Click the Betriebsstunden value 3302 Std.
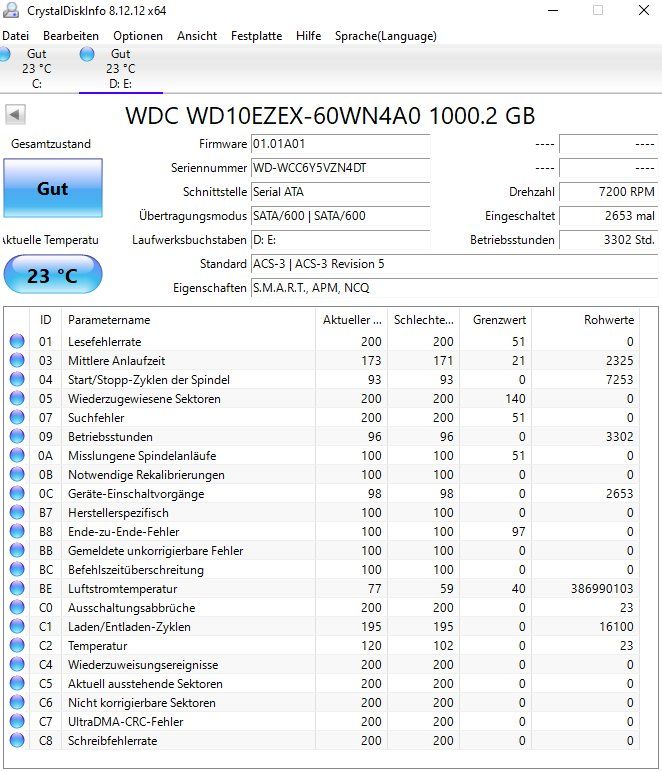 (x=608, y=240)
